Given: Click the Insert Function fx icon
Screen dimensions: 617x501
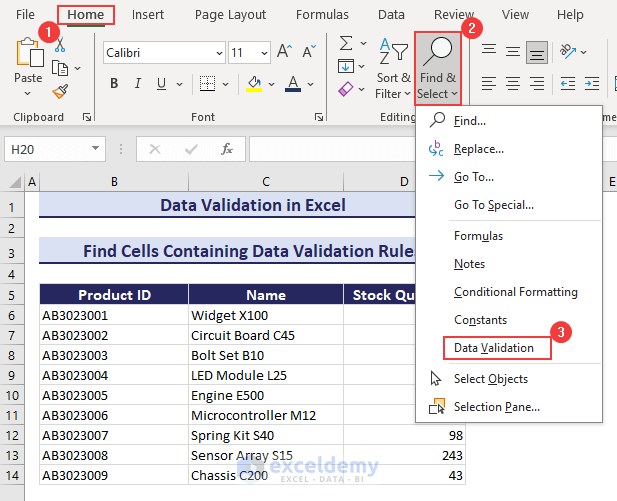Looking at the screenshot, I should 227,149.
